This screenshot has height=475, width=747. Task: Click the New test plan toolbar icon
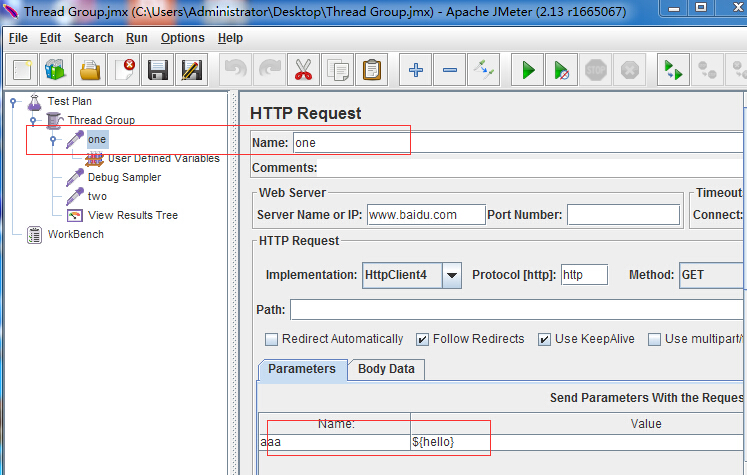tap(22, 70)
